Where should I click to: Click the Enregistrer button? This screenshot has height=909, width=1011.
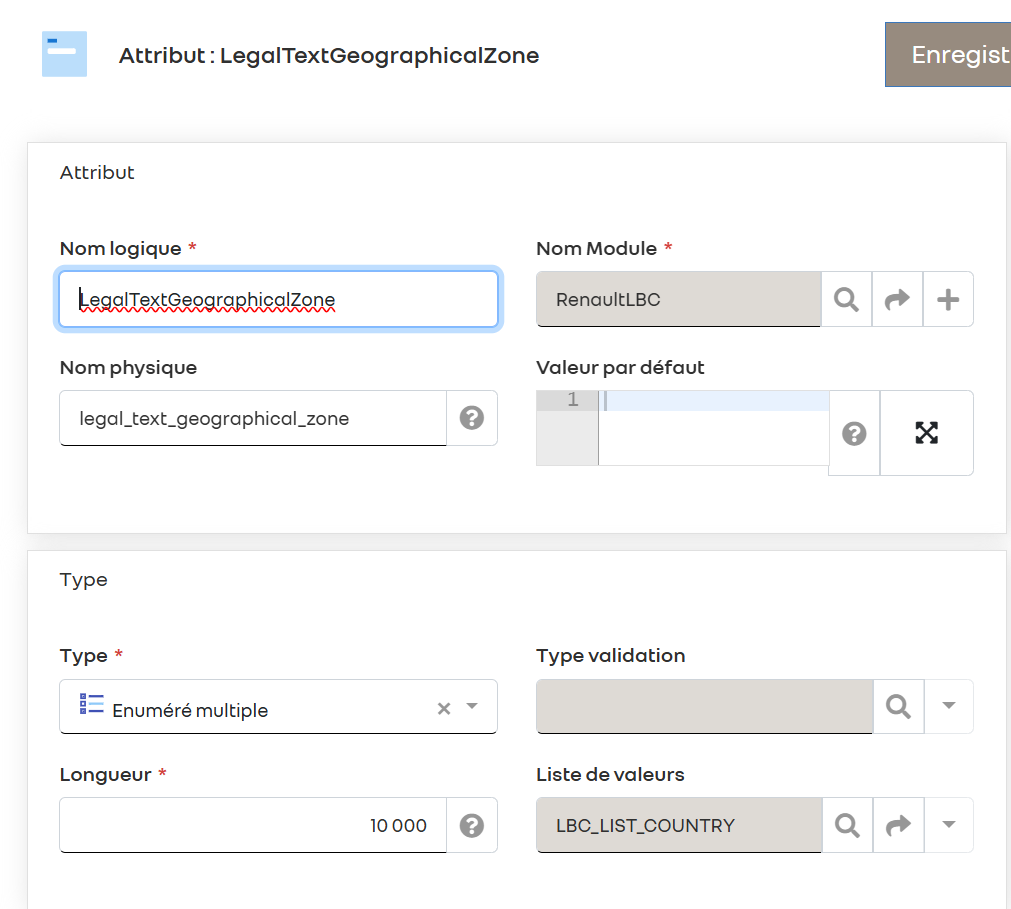(x=950, y=55)
